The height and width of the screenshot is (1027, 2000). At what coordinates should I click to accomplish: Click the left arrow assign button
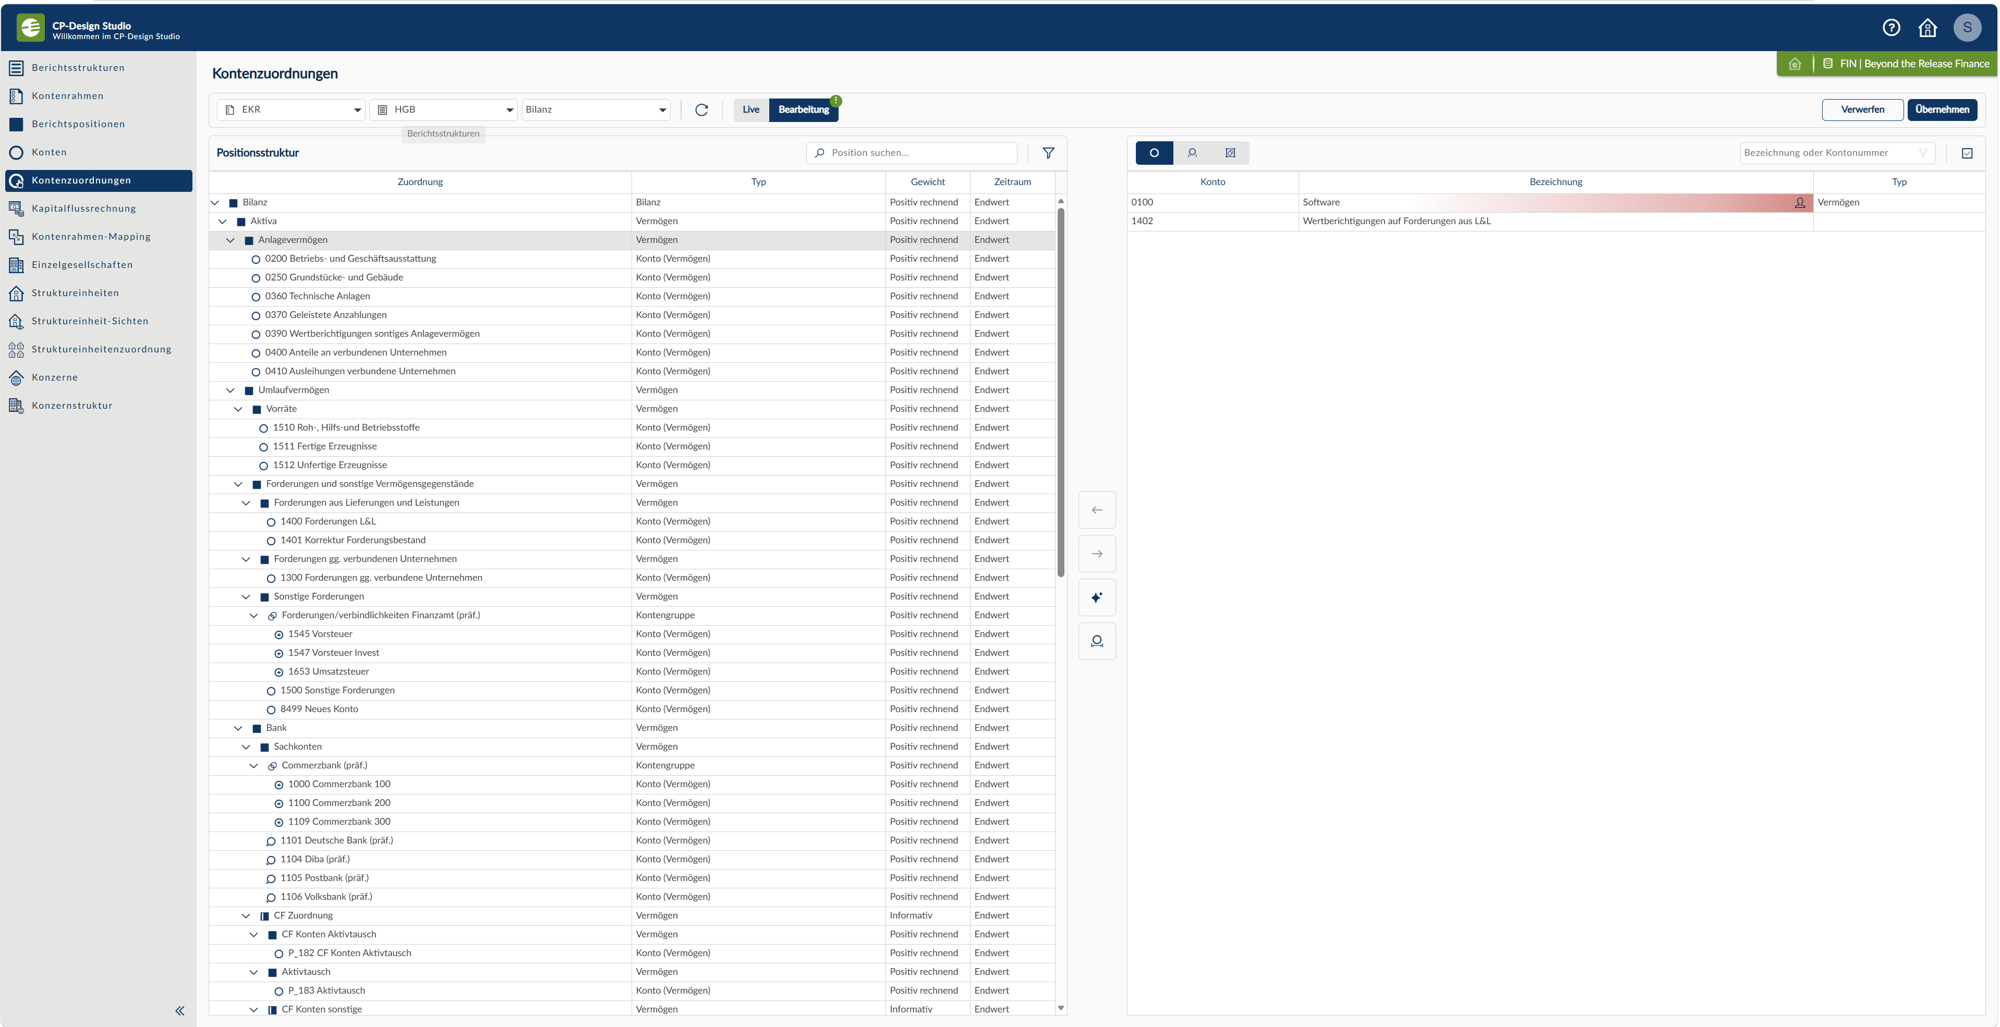click(1097, 510)
